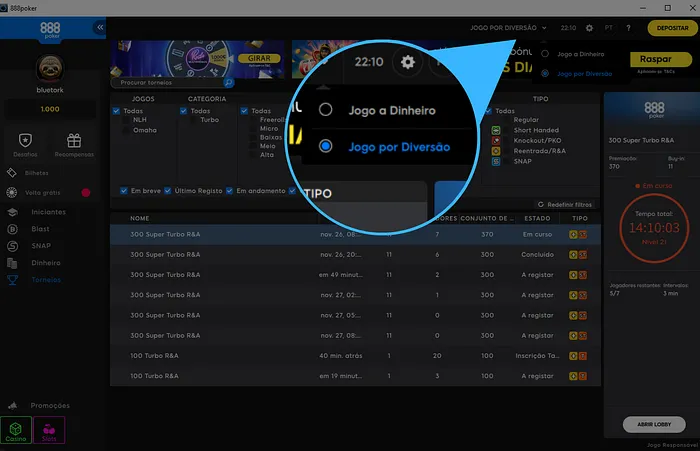
Task: Uncheck the Em andamento filter
Action: tap(229, 191)
